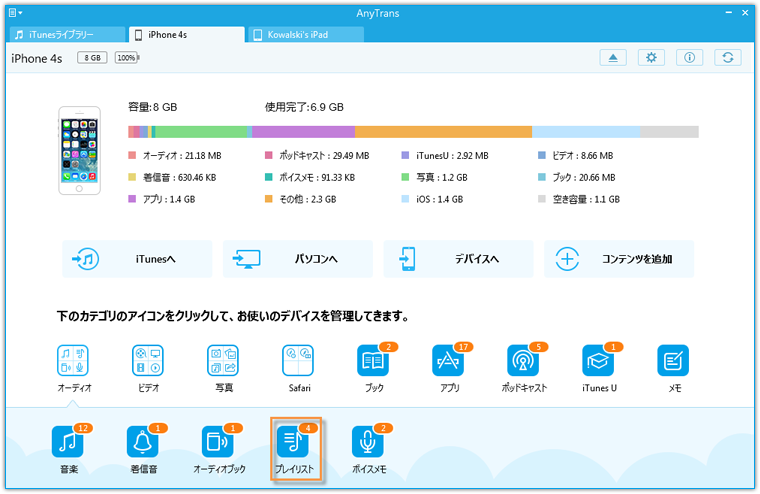Click the ビデオ: 8.66 MB legend entry
The width and height of the screenshot is (760, 494).
click(x=576, y=156)
